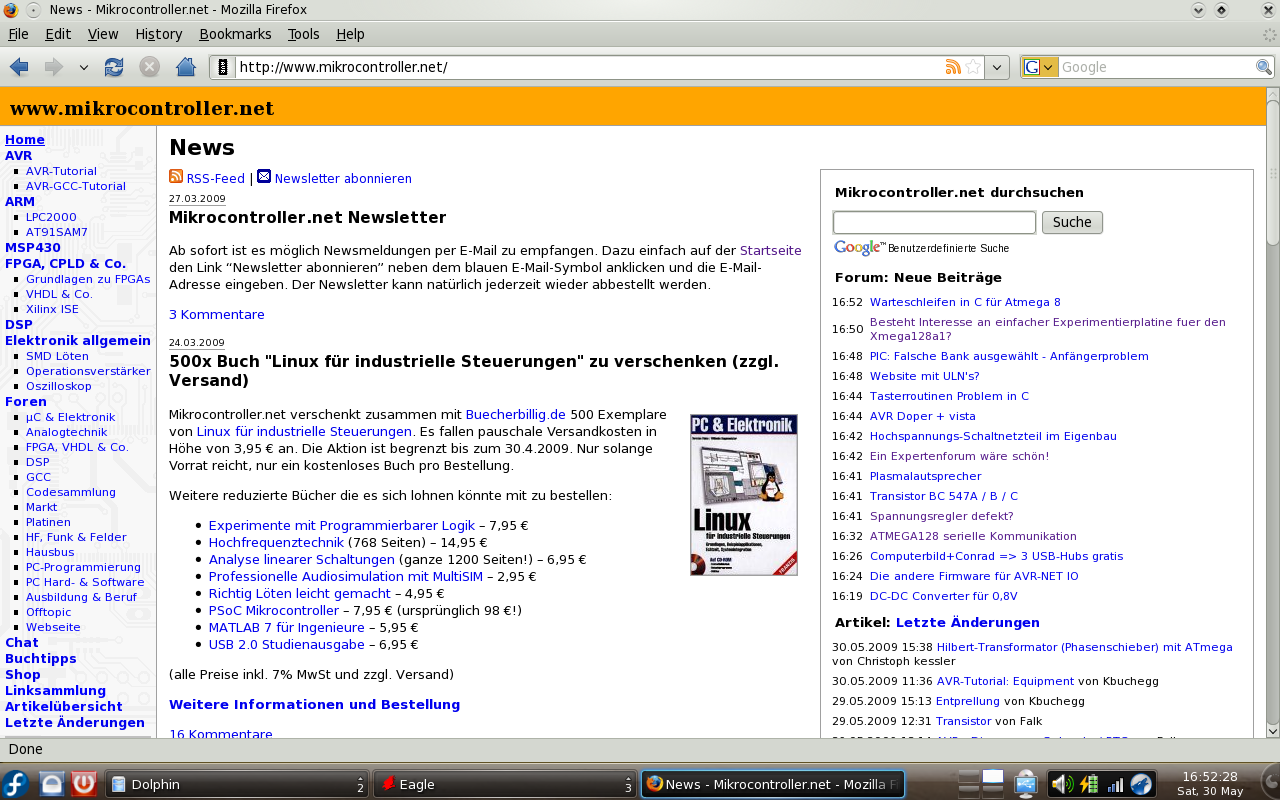The width and height of the screenshot is (1280, 800).
Task: Bookmark this page with the star icon
Action: pos(973,67)
